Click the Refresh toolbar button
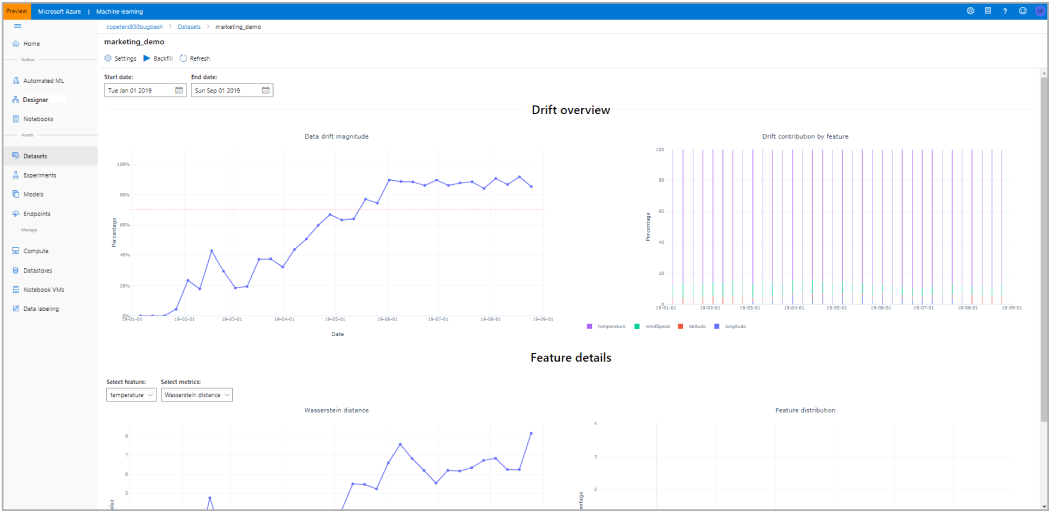Screen dimensions: 1049x511 tap(195, 59)
